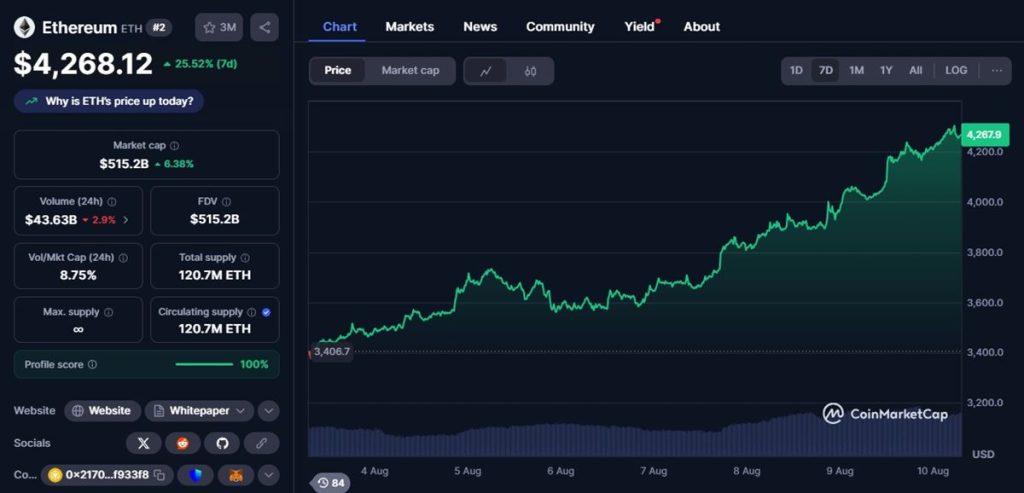Click the $515.2B market cap value

point(124,164)
